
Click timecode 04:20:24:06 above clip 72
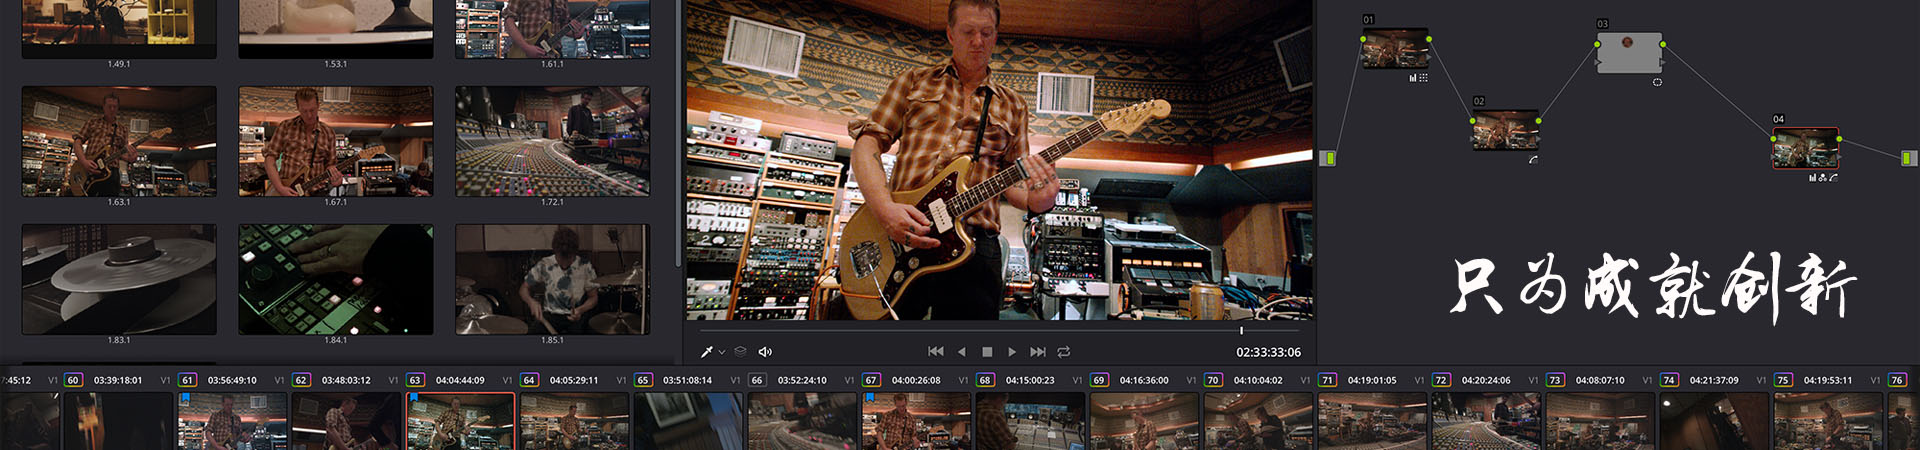(x=1486, y=380)
